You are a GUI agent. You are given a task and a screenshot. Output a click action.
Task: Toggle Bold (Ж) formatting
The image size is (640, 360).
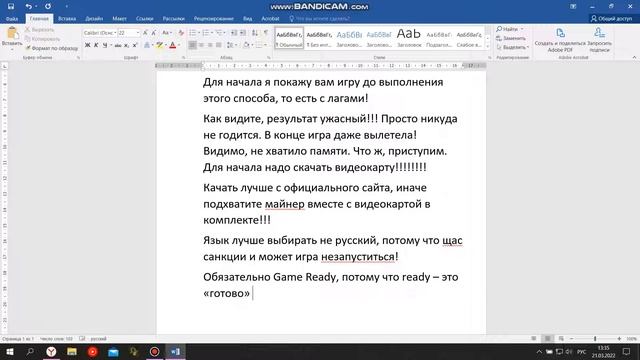[x=87, y=45]
